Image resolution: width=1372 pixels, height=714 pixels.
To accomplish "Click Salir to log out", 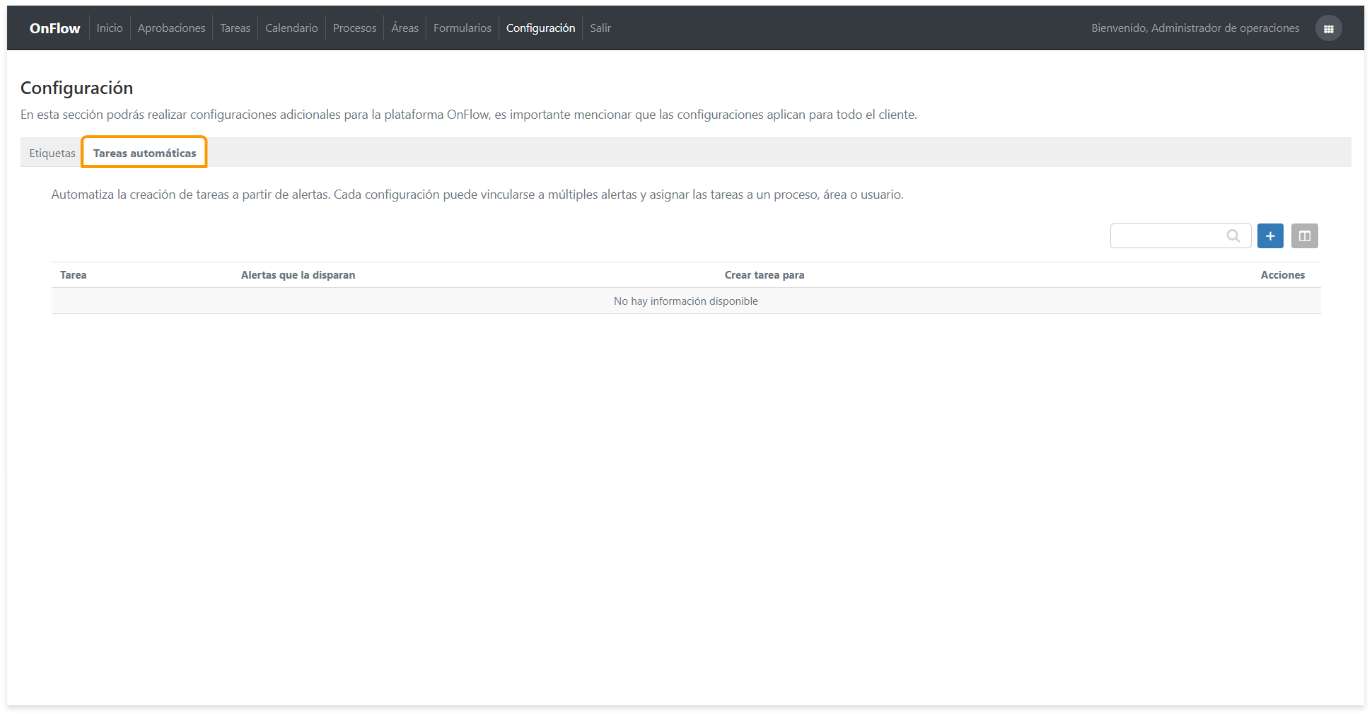I will (600, 28).
